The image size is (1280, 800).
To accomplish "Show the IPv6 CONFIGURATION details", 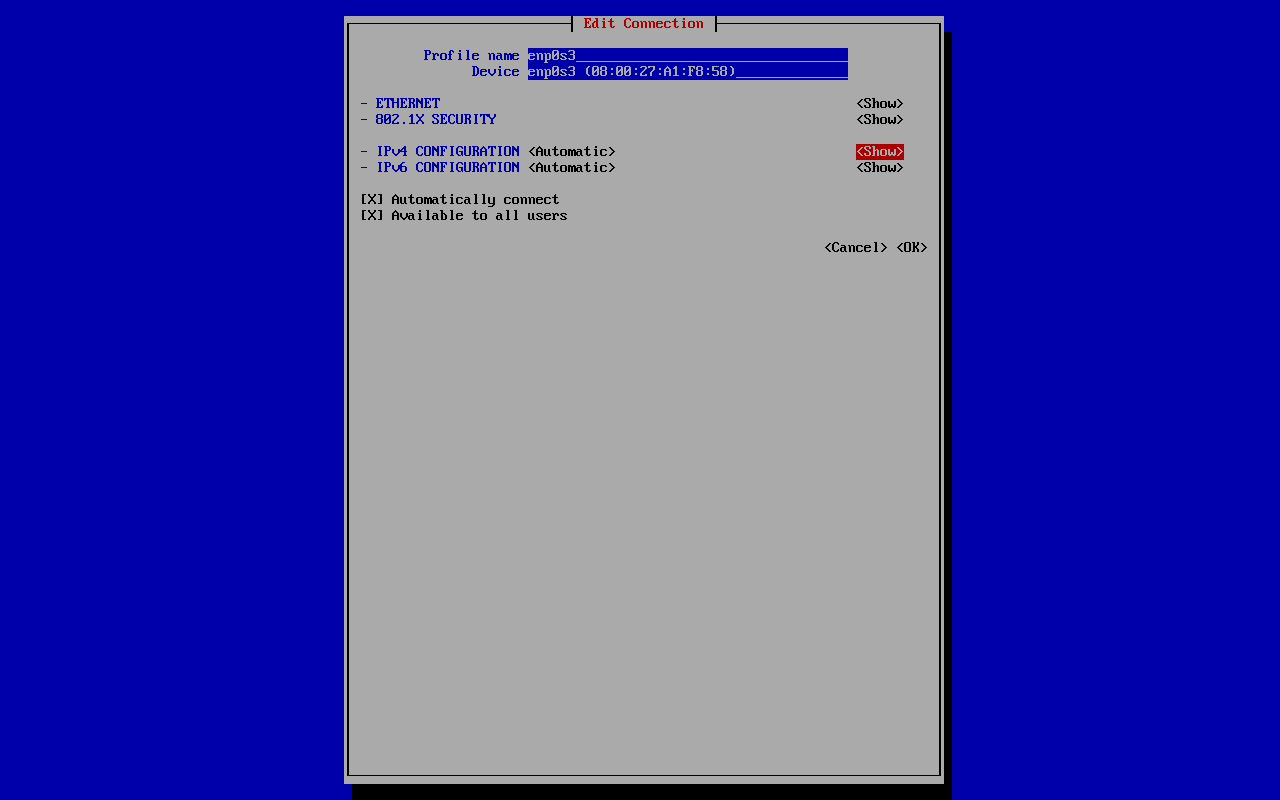I will (879, 168).
